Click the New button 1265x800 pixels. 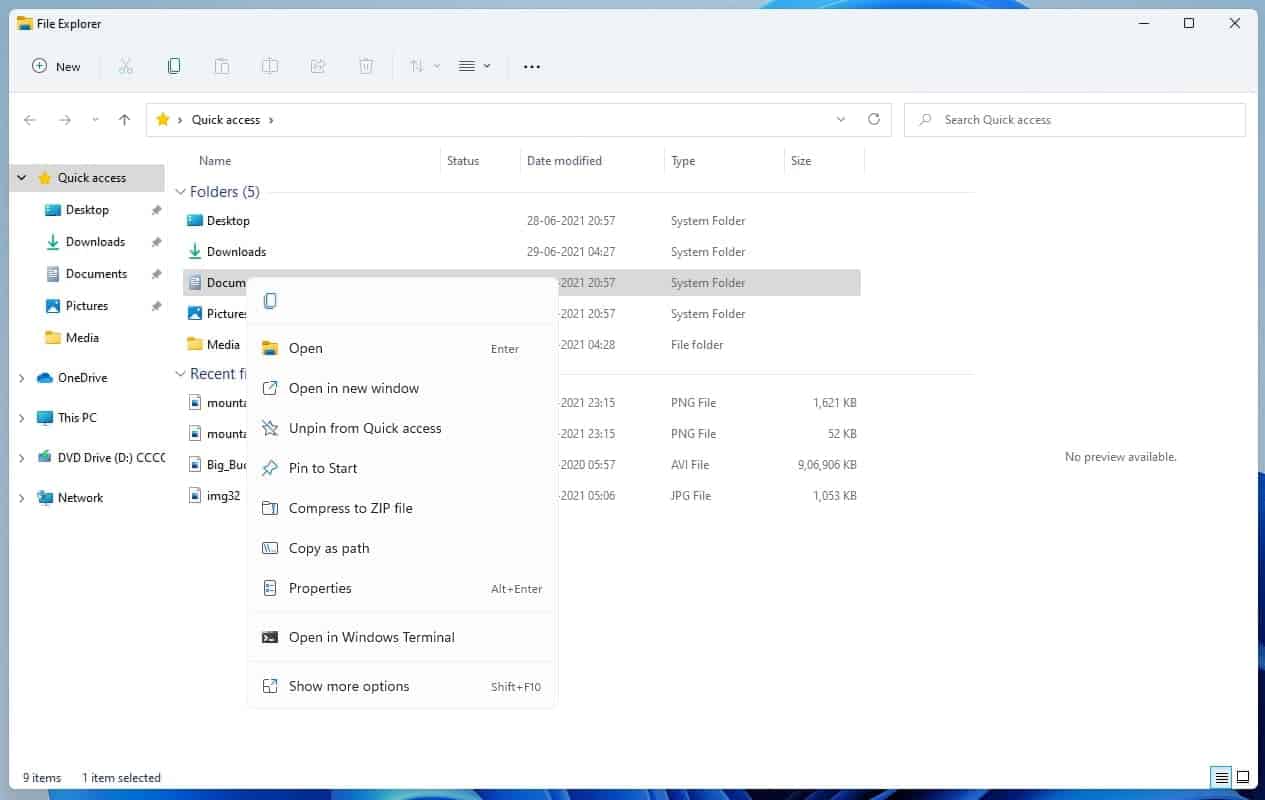pyautogui.click(x=57, y=66)
